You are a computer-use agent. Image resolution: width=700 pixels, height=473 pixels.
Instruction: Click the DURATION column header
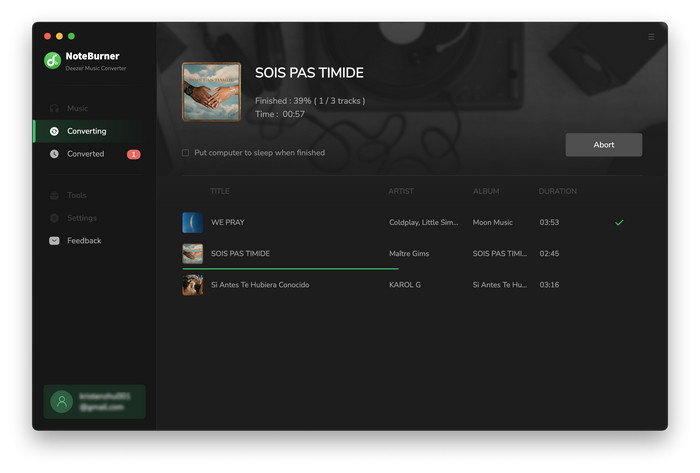pyautogui.click(x=558, y=191)
